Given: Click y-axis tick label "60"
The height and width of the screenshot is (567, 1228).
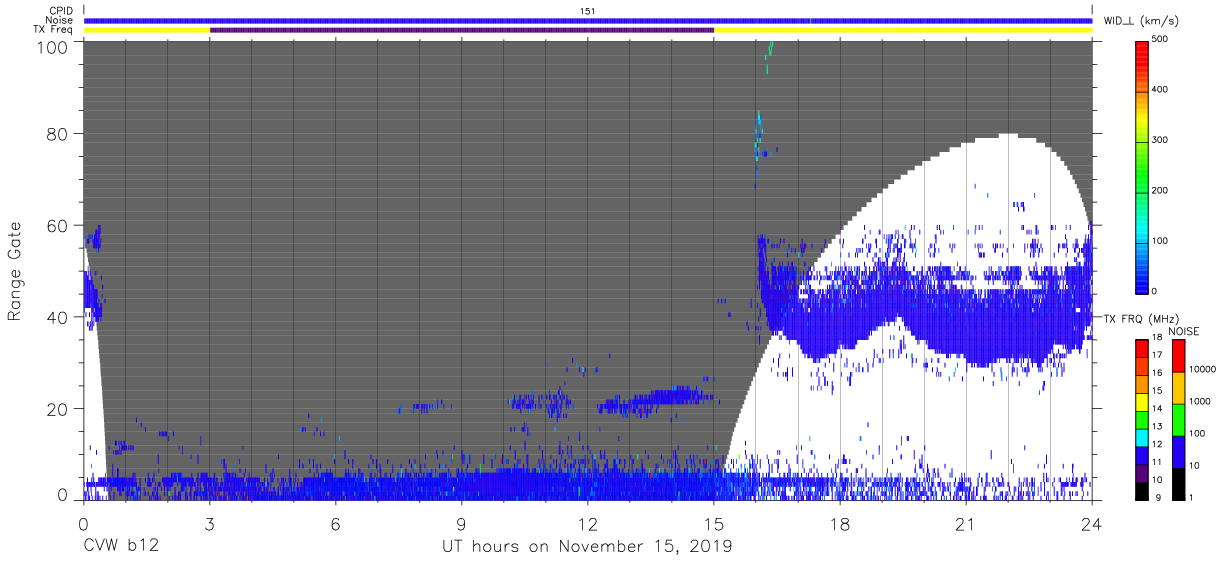Looking at the screenshot, I should (58, 226).
